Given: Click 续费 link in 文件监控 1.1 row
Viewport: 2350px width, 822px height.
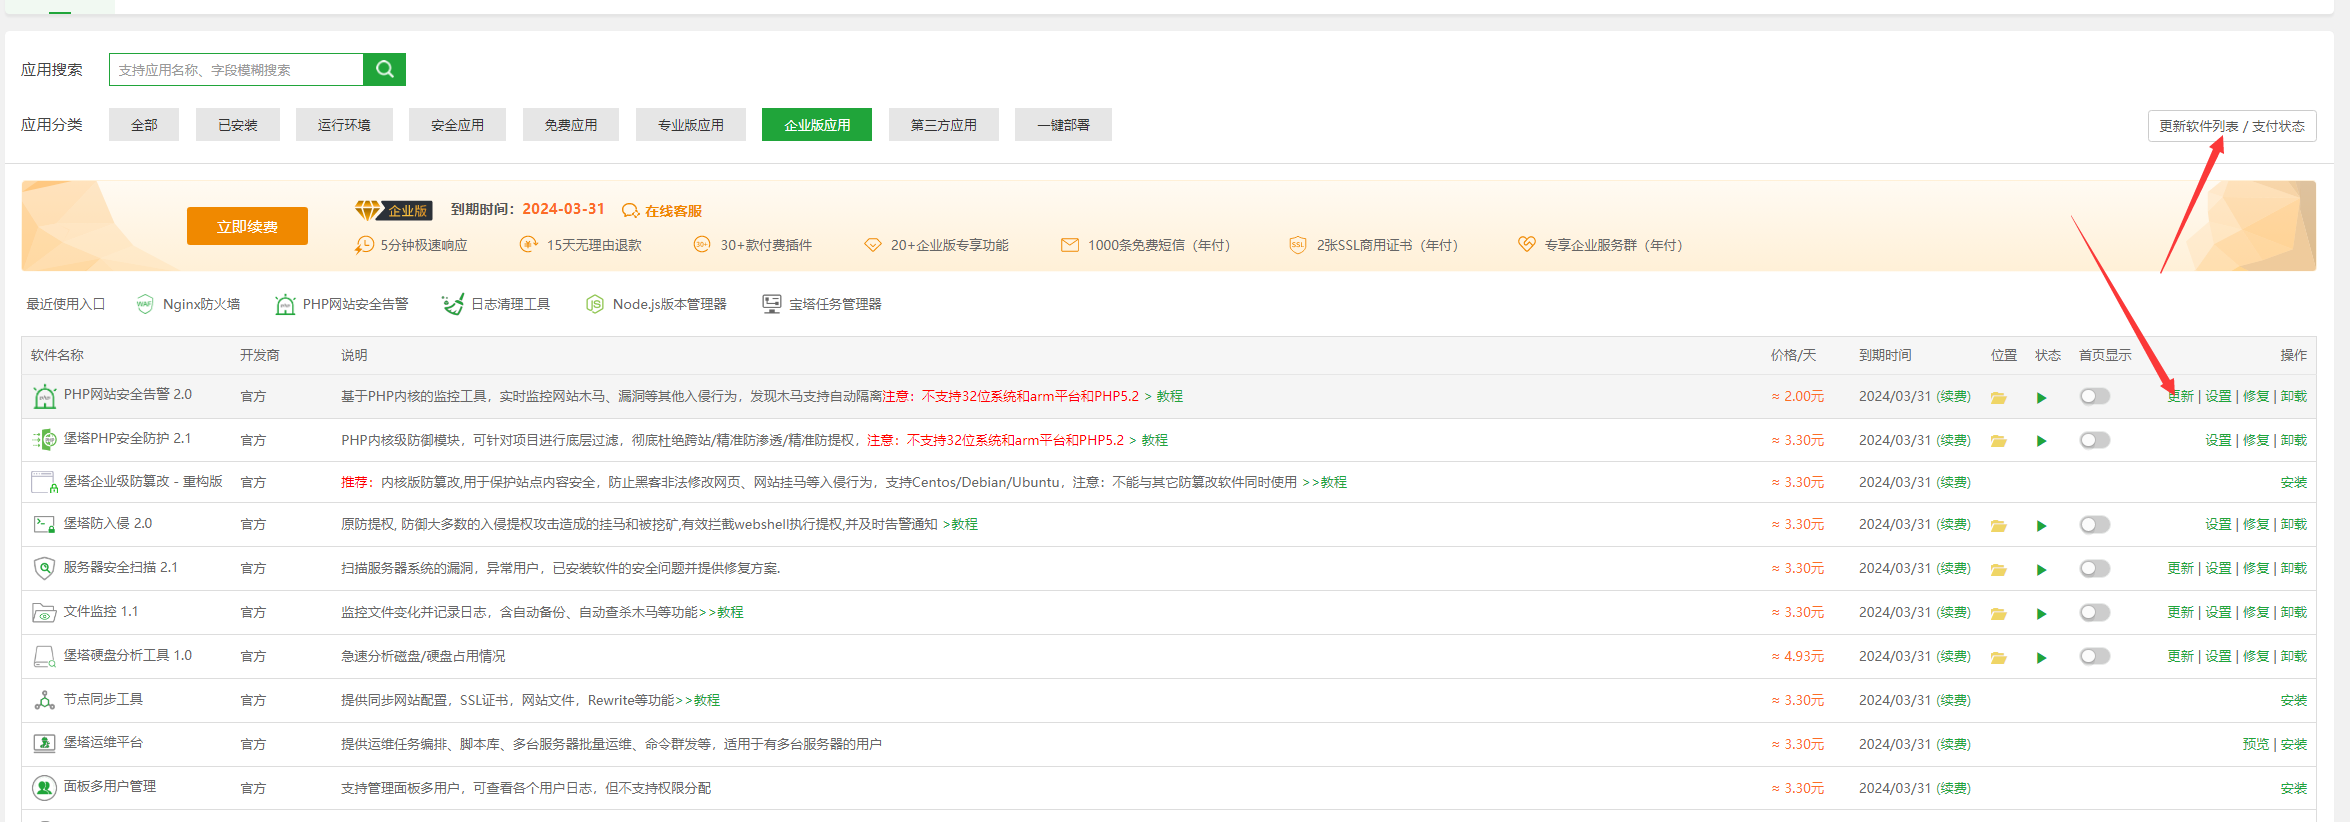Looking at the screenshot, I should click(x=1953, y=613).
